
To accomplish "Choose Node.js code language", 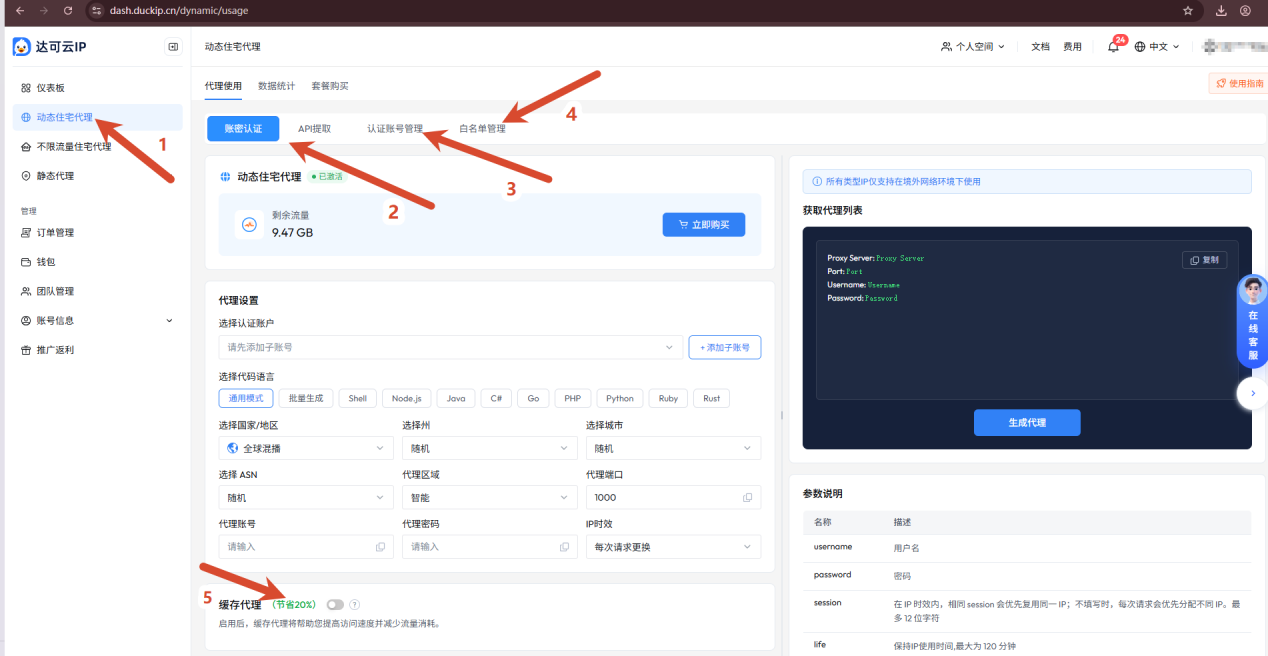I will click(x=406, y=398).
